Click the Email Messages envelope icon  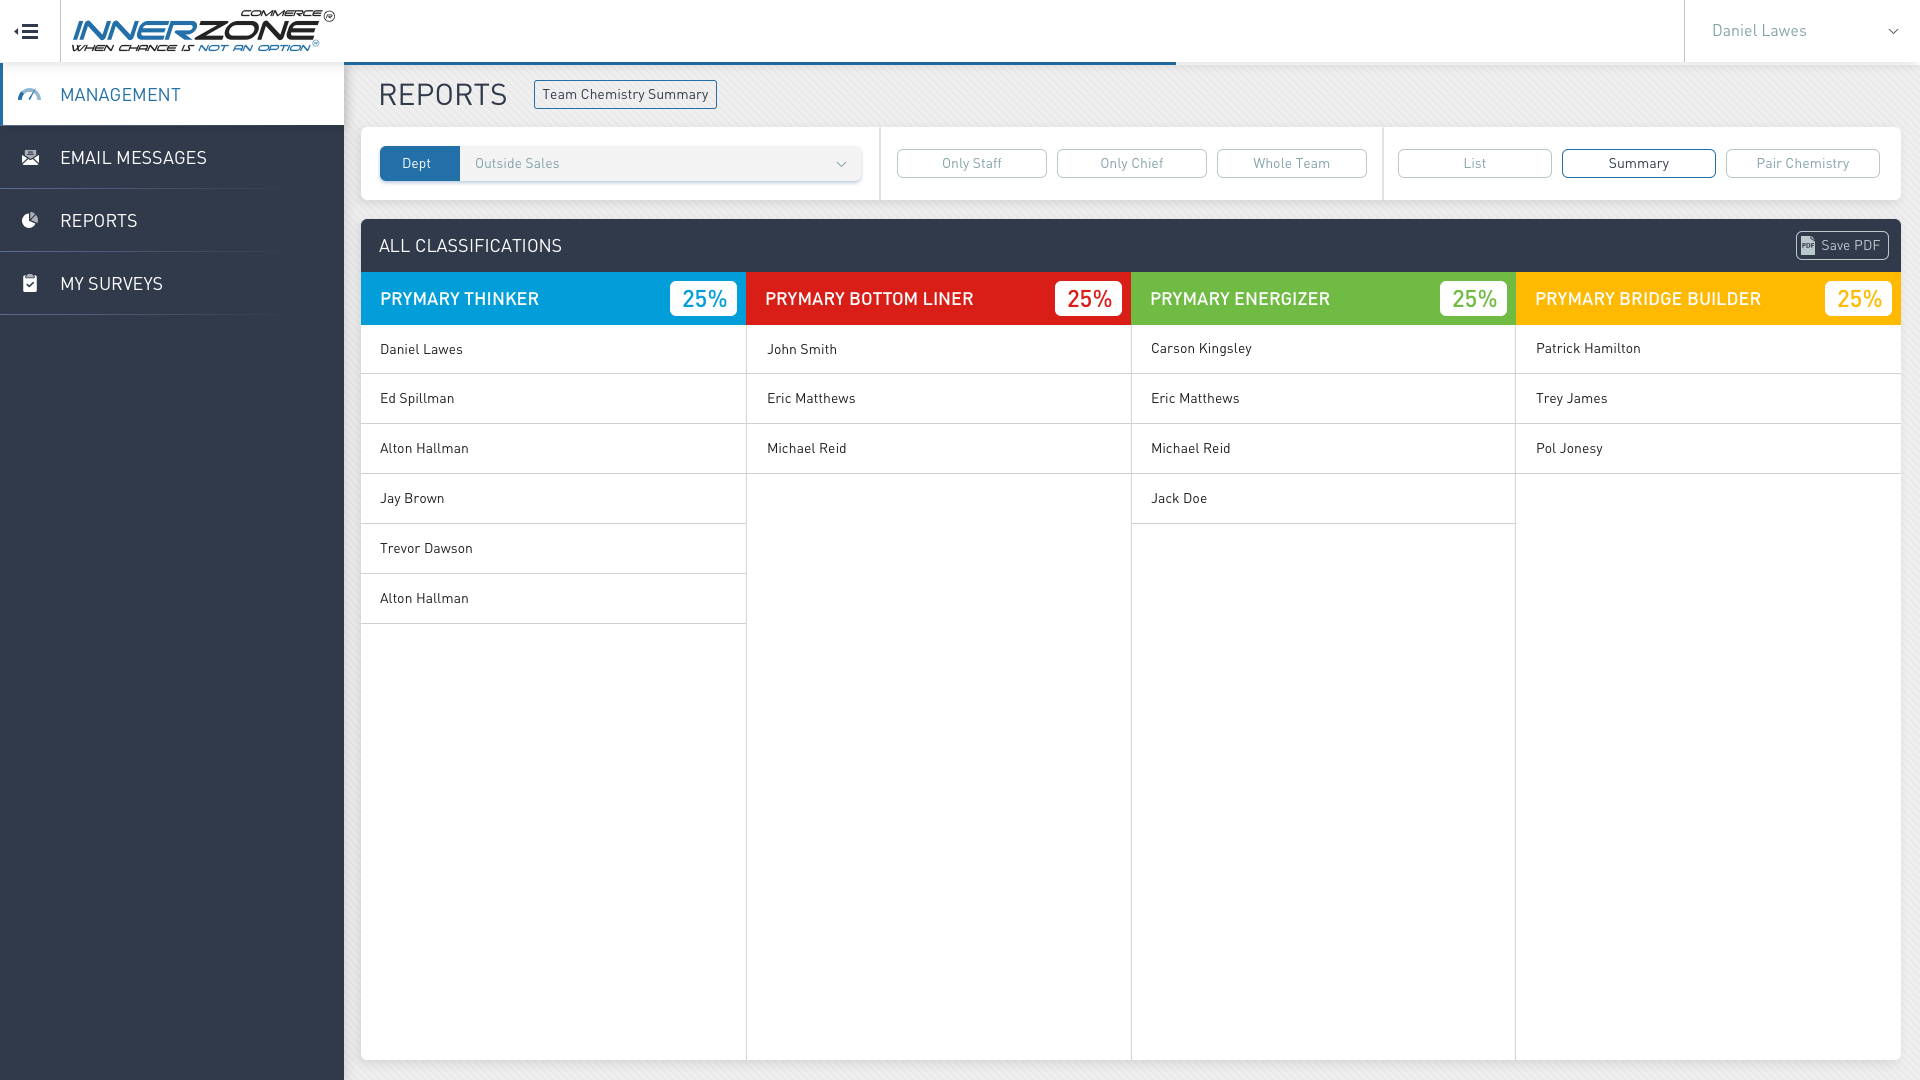(30, 158)
